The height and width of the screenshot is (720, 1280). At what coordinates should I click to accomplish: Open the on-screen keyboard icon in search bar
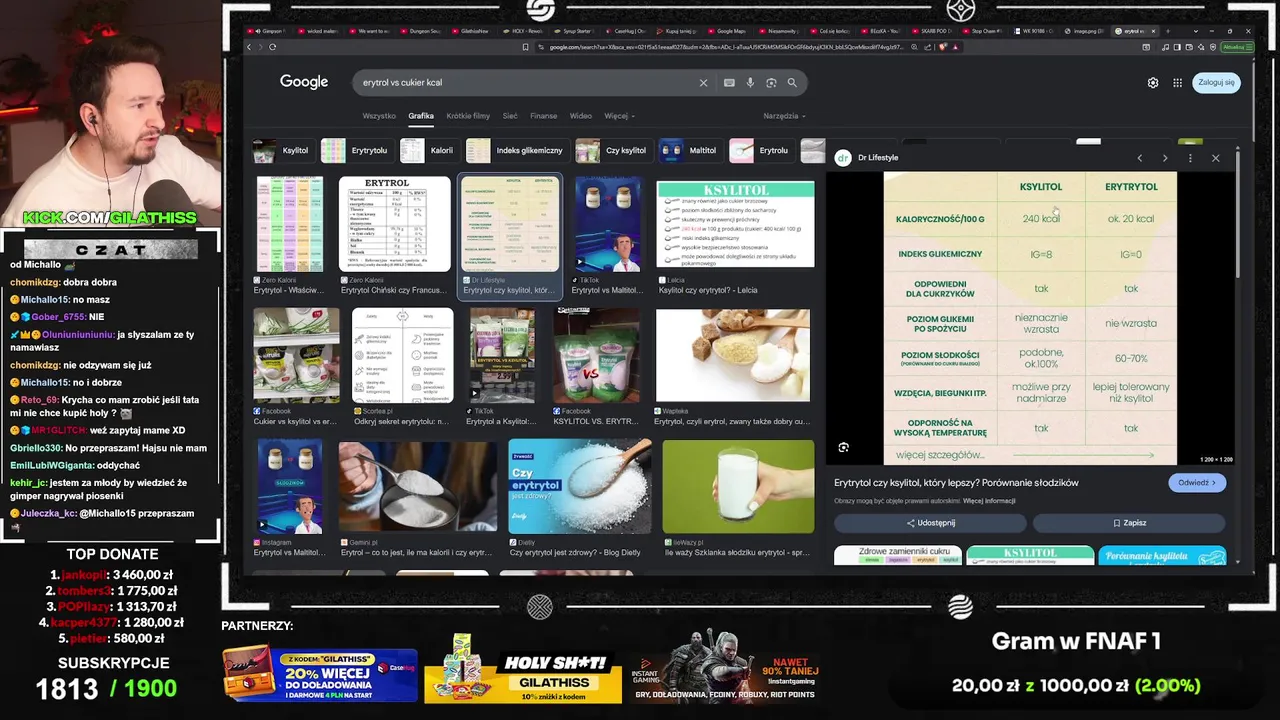pos(729,83)
